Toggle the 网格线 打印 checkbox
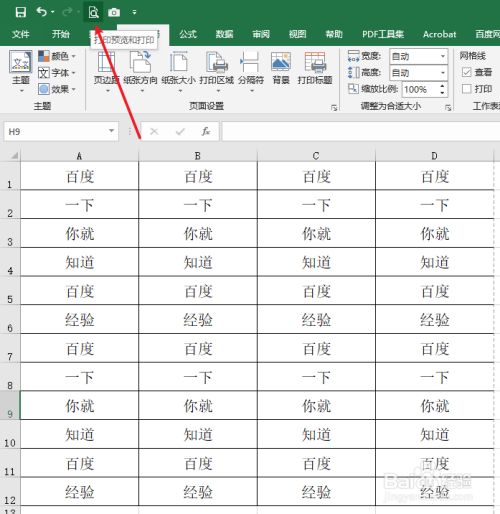This screenshot has height=514, width=500. click(467, 89)
